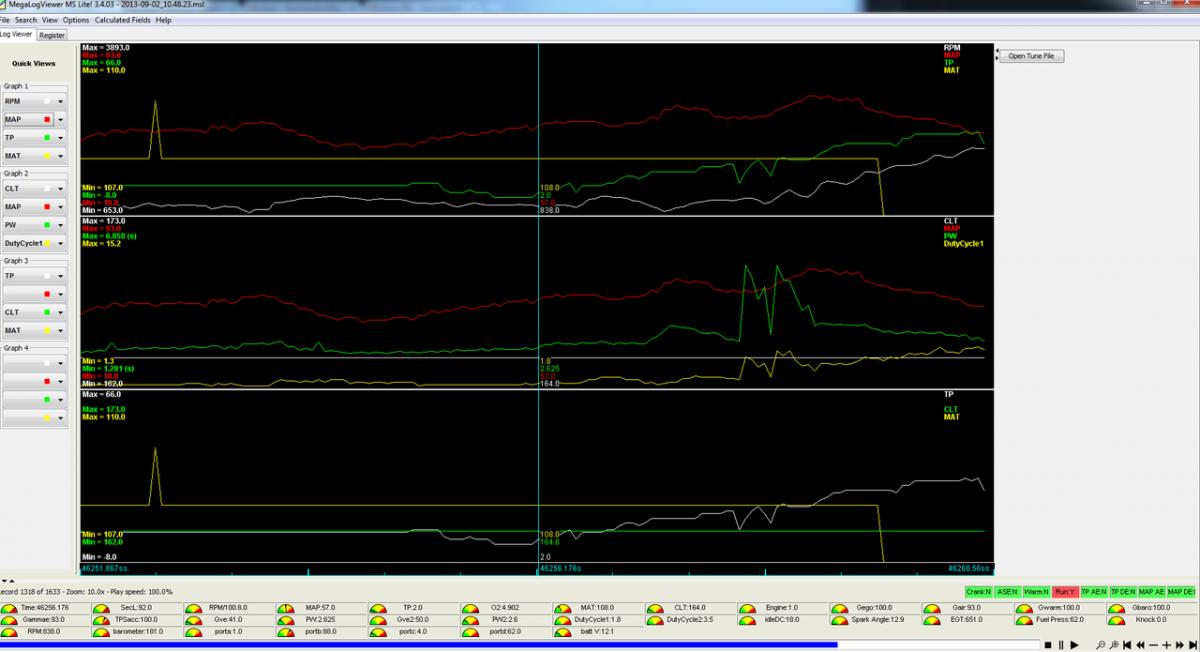This screenshot has height=652, width=1200.
Task: Open Graph 3 TP field dropdown
Action: click(60, 275)
